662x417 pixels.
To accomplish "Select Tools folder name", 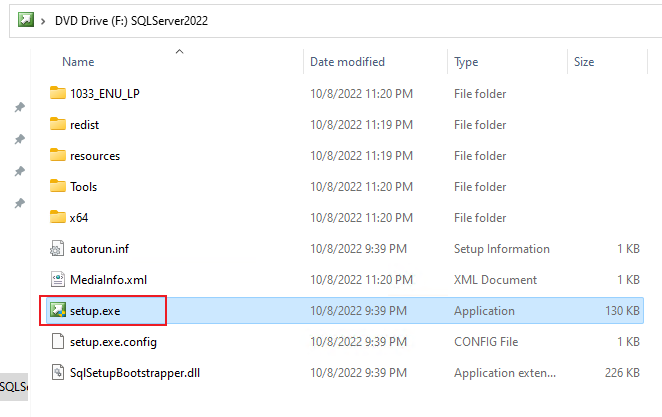I will 84,187.
